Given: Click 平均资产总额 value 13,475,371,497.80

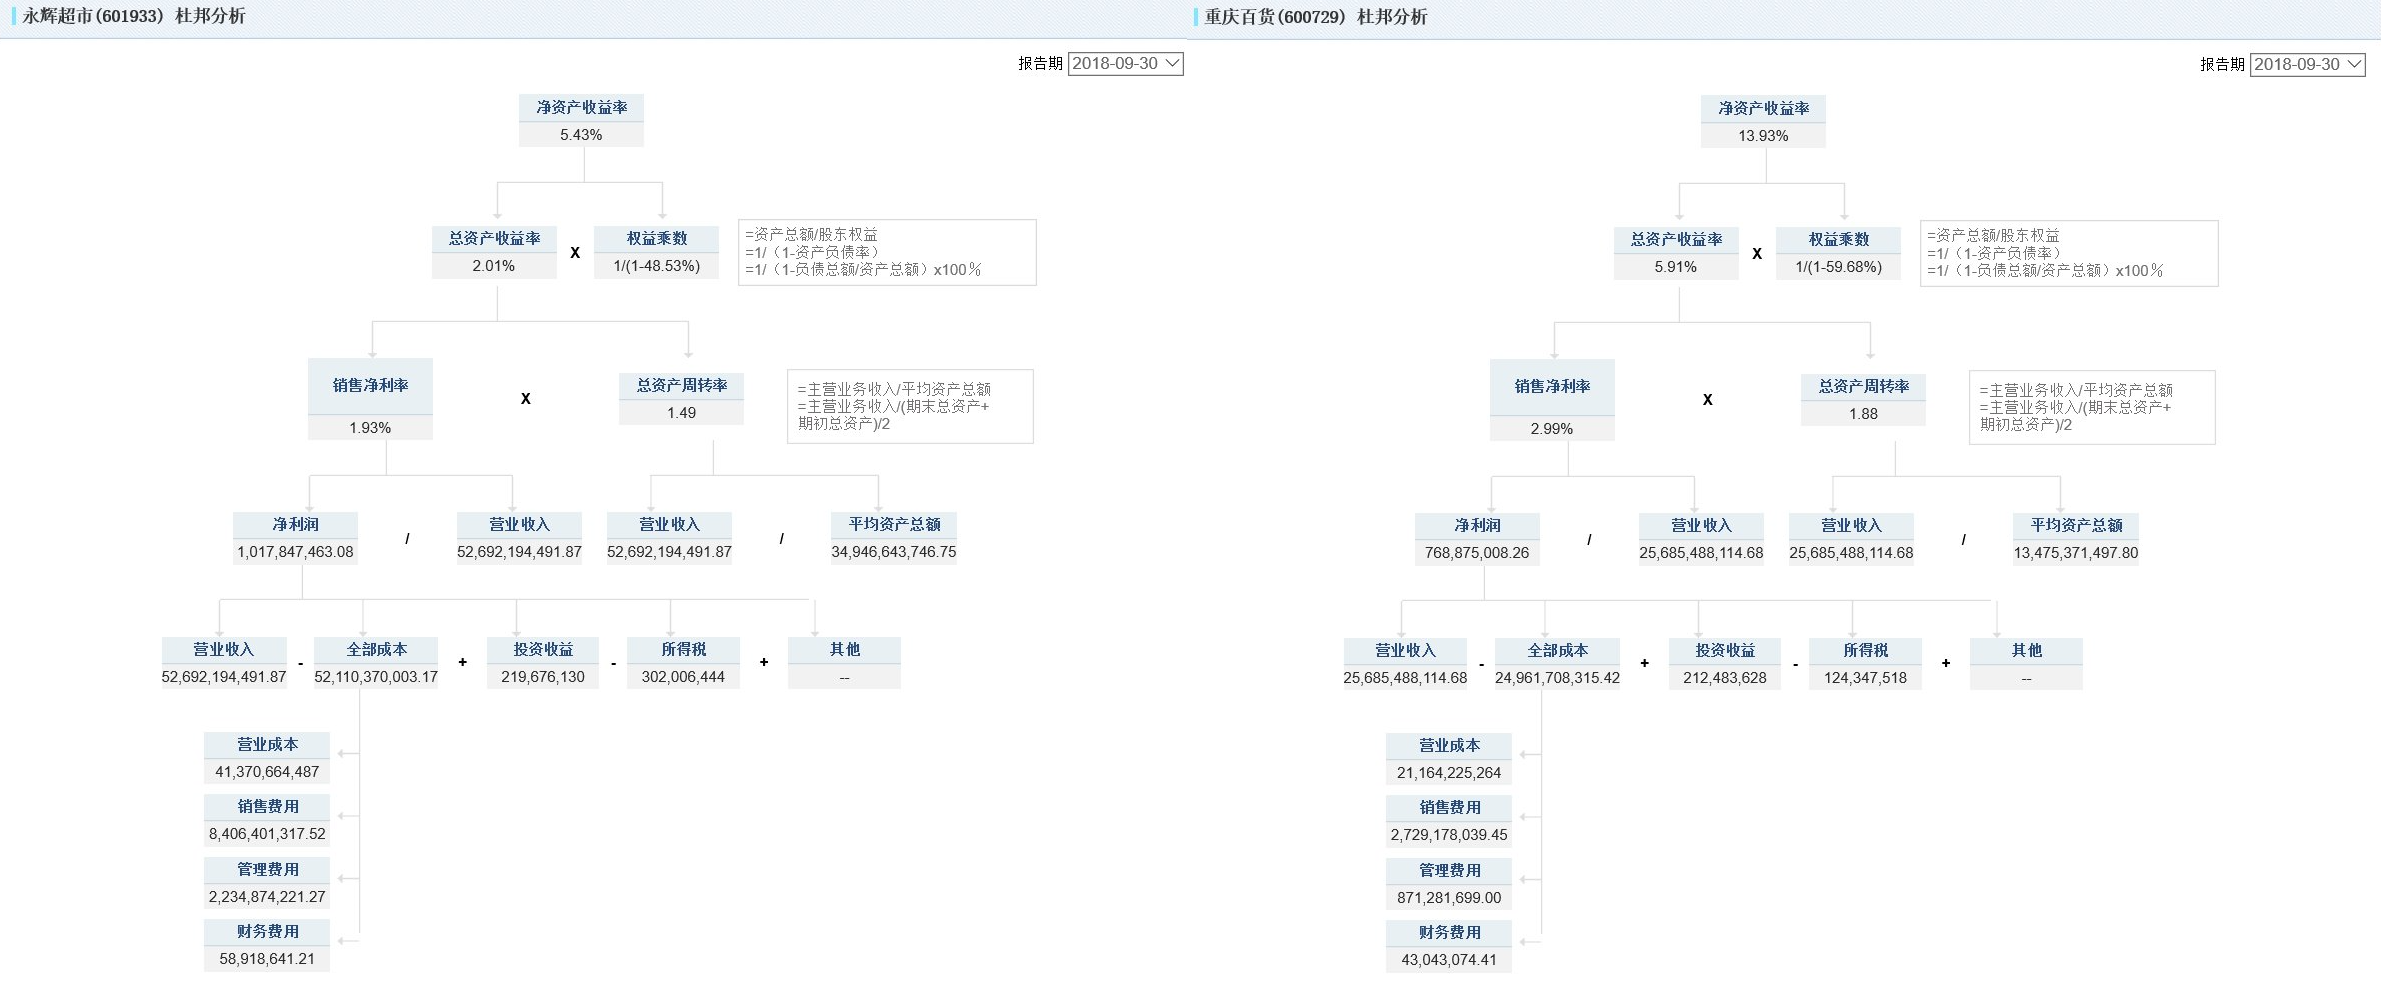Looking at the screenshot, I should click(2076, 553).
